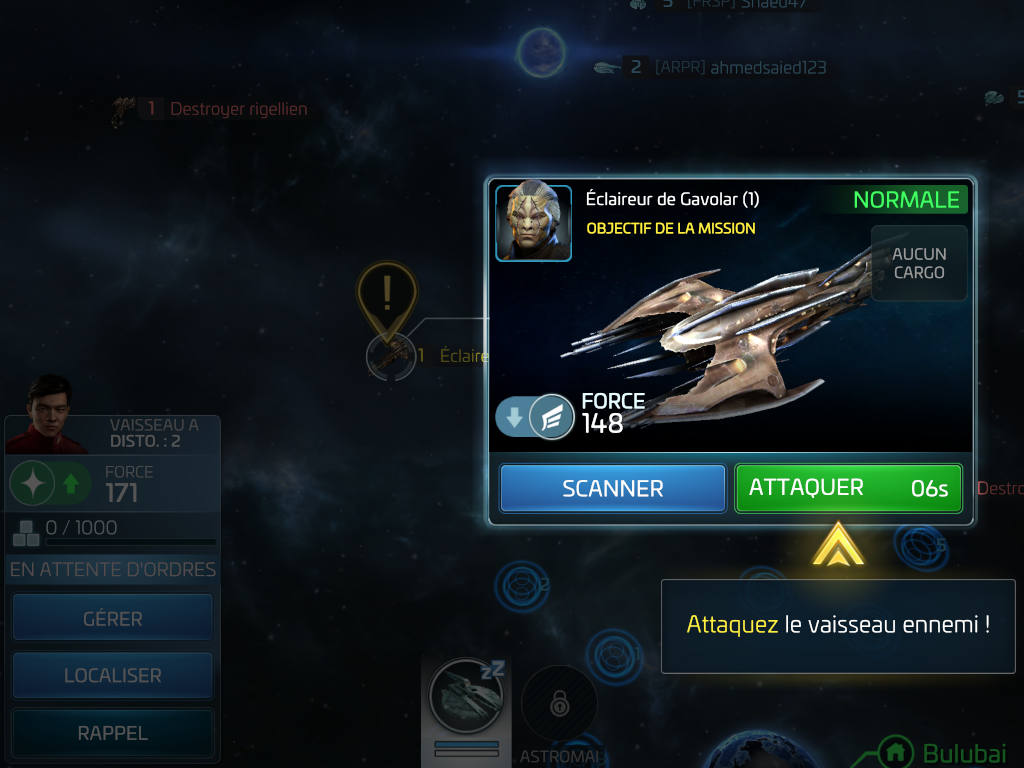Screen dimensions: 1024x768
Task: Select the Éclaireur ship target circle
Action: (391, 357)
